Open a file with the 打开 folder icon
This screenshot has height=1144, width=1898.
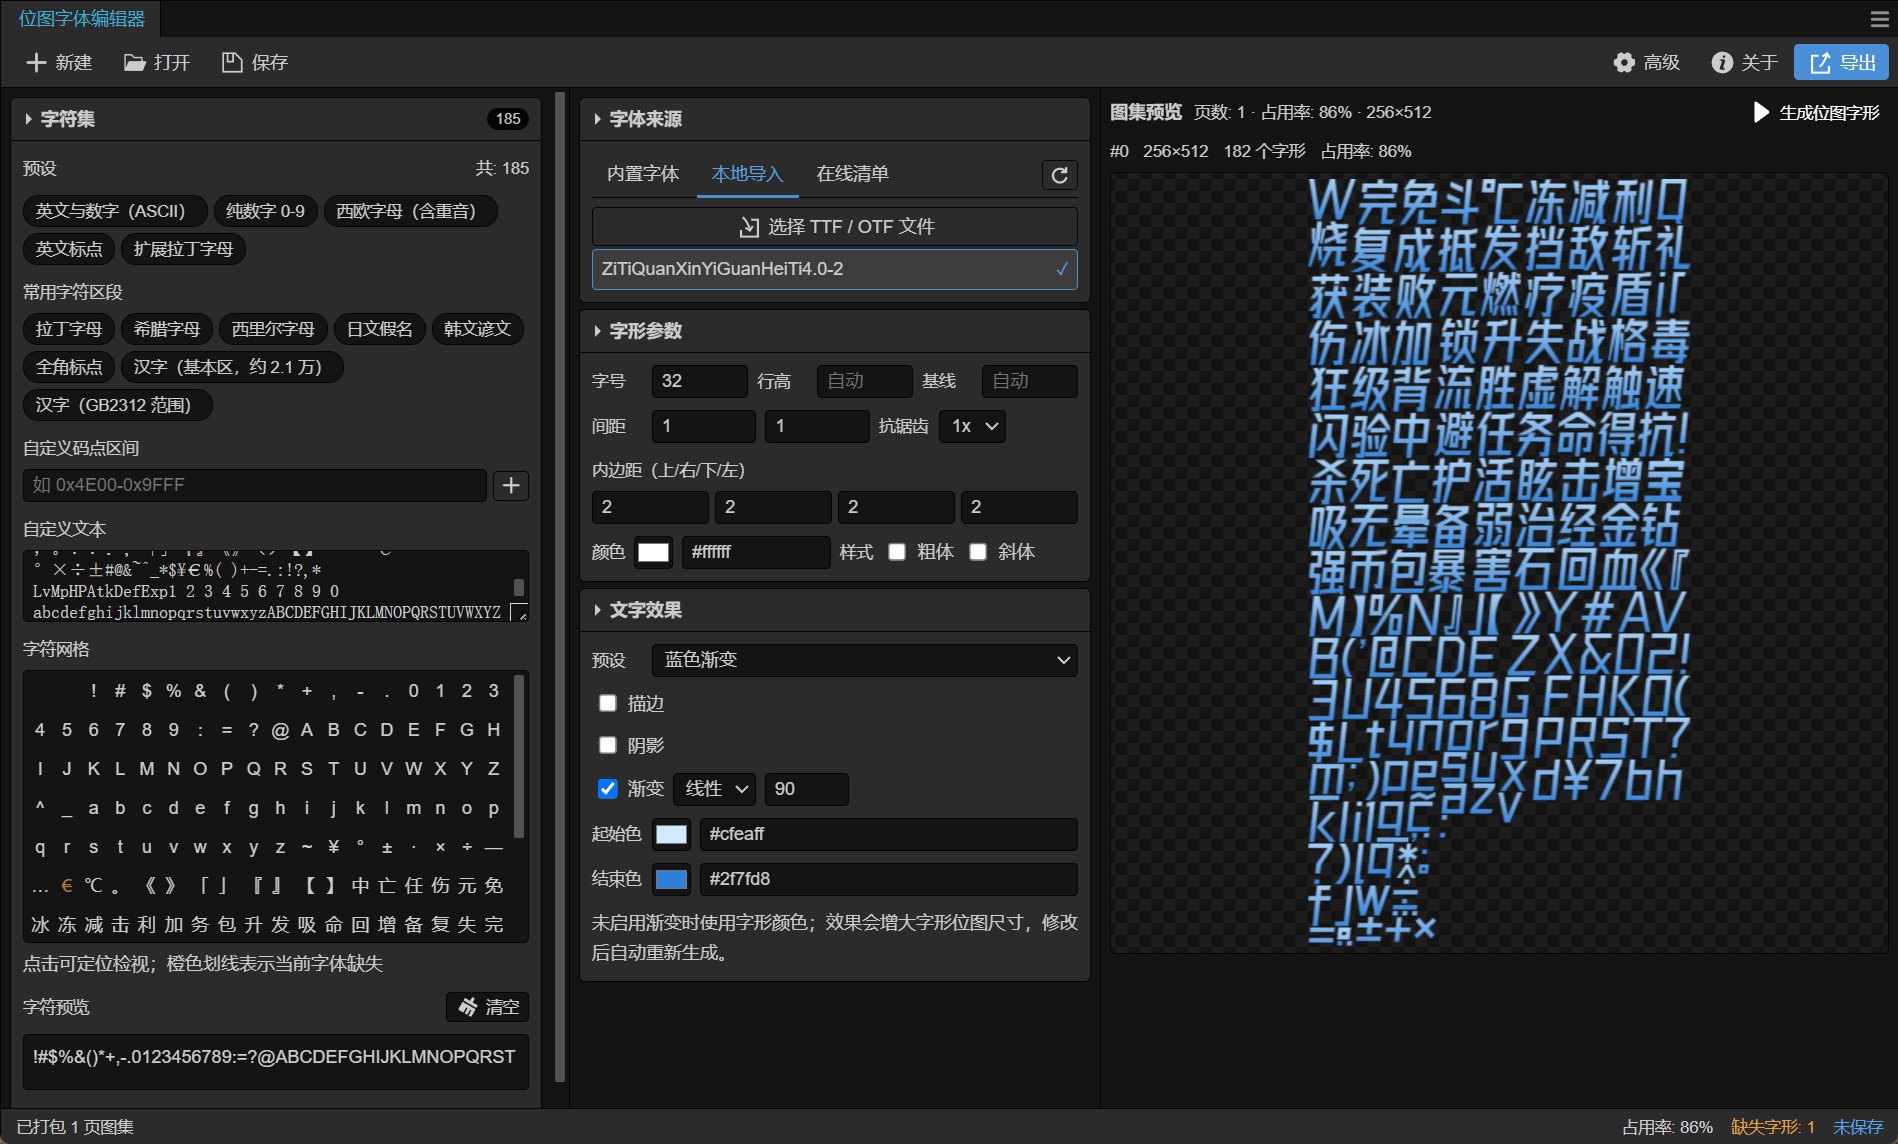134,62
